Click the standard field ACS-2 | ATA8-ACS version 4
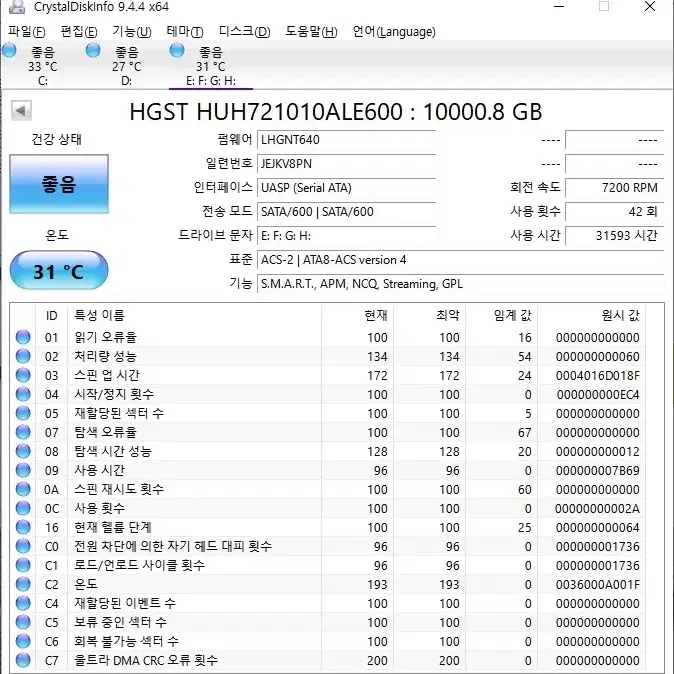Viewport: 674px width, 674px height. click(460, 260)
